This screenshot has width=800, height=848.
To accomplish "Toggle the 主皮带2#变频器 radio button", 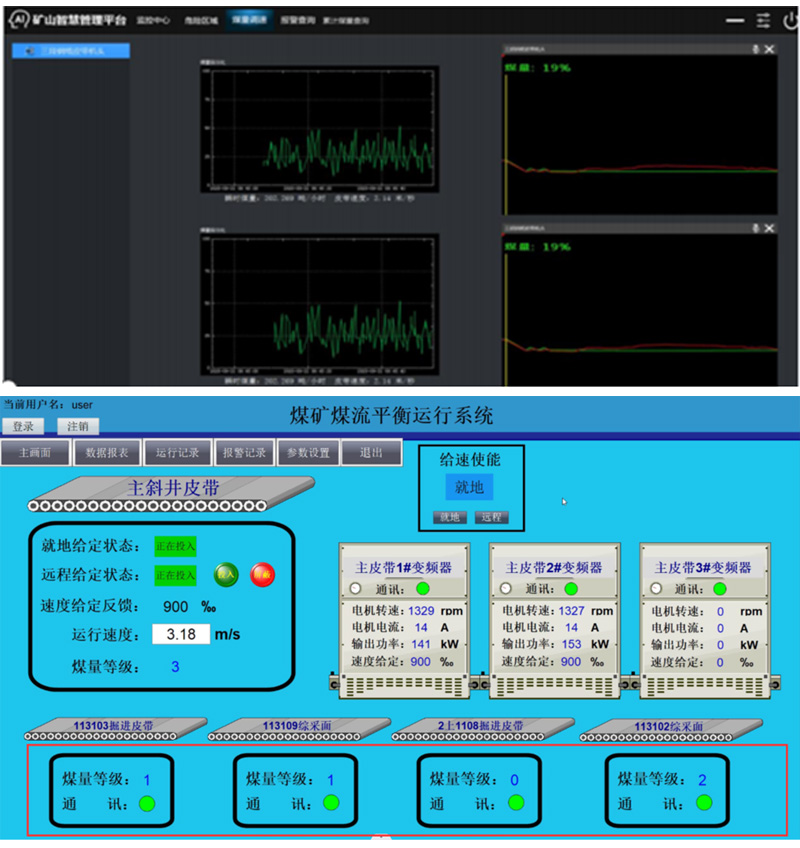I will pos(505,588).
